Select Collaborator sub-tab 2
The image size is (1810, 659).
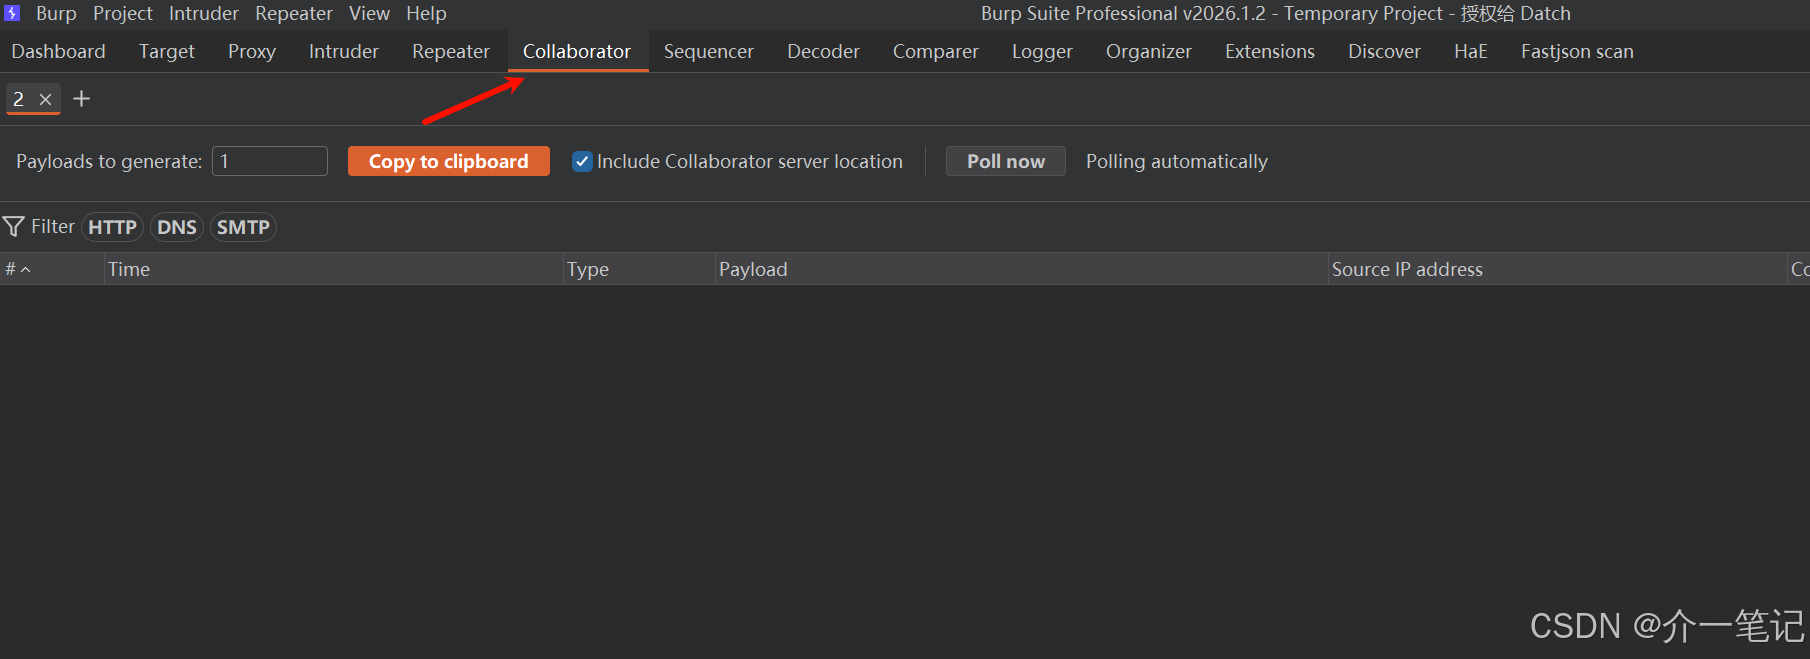coord(19,99)
